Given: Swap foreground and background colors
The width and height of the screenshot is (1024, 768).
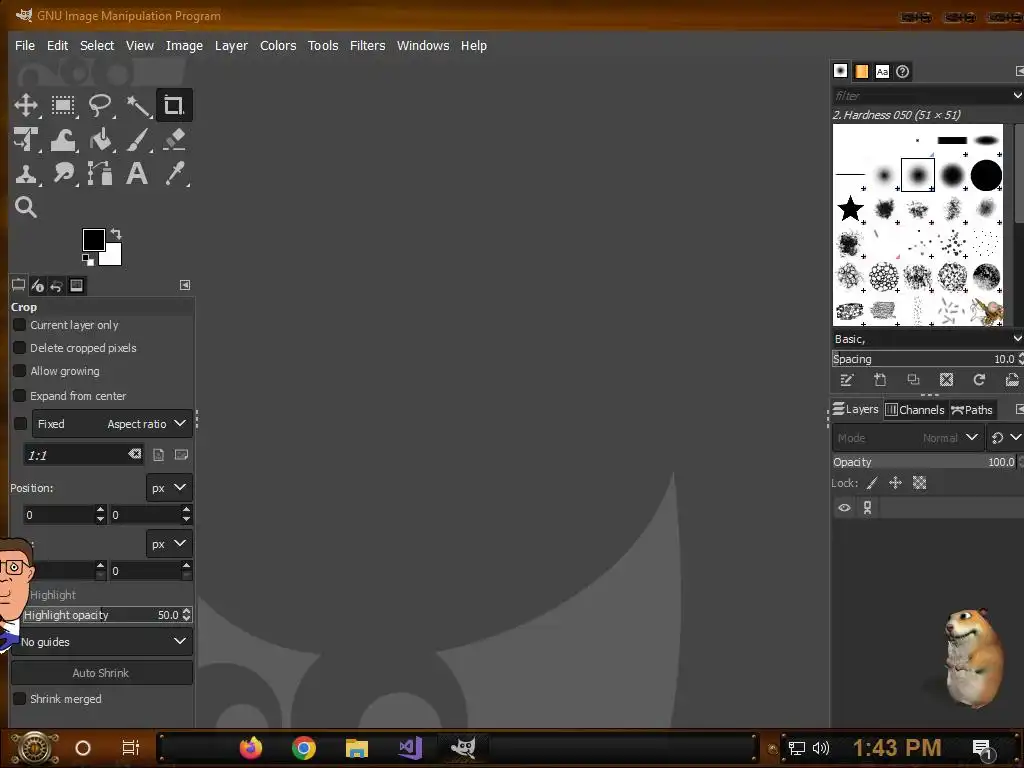Looking at the screenshot, I should [116, 234].
